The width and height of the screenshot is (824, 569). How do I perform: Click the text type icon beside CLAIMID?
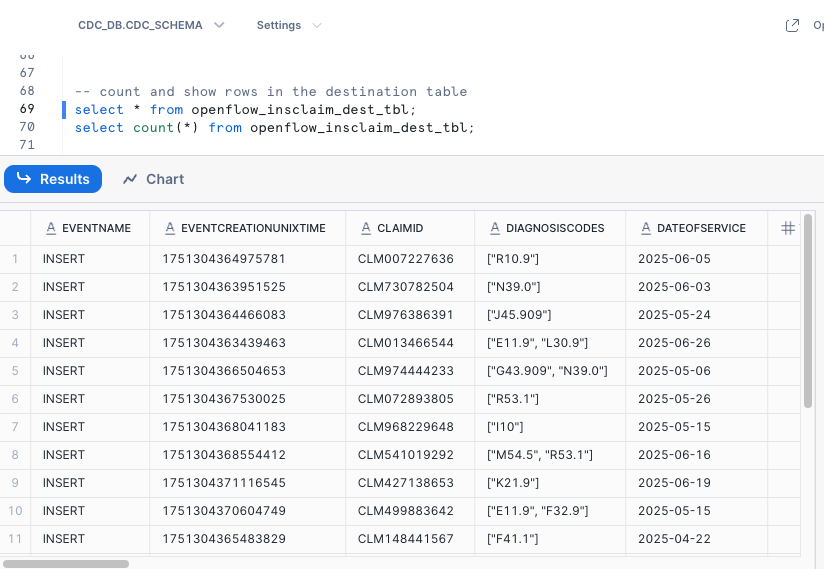tap(366, 228)
